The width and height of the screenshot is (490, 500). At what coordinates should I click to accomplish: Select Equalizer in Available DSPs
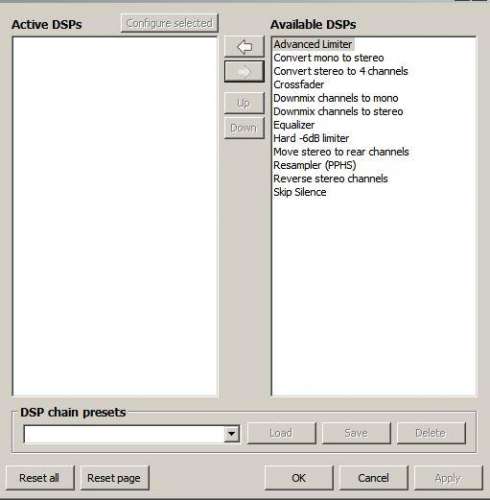pos(294,125)
